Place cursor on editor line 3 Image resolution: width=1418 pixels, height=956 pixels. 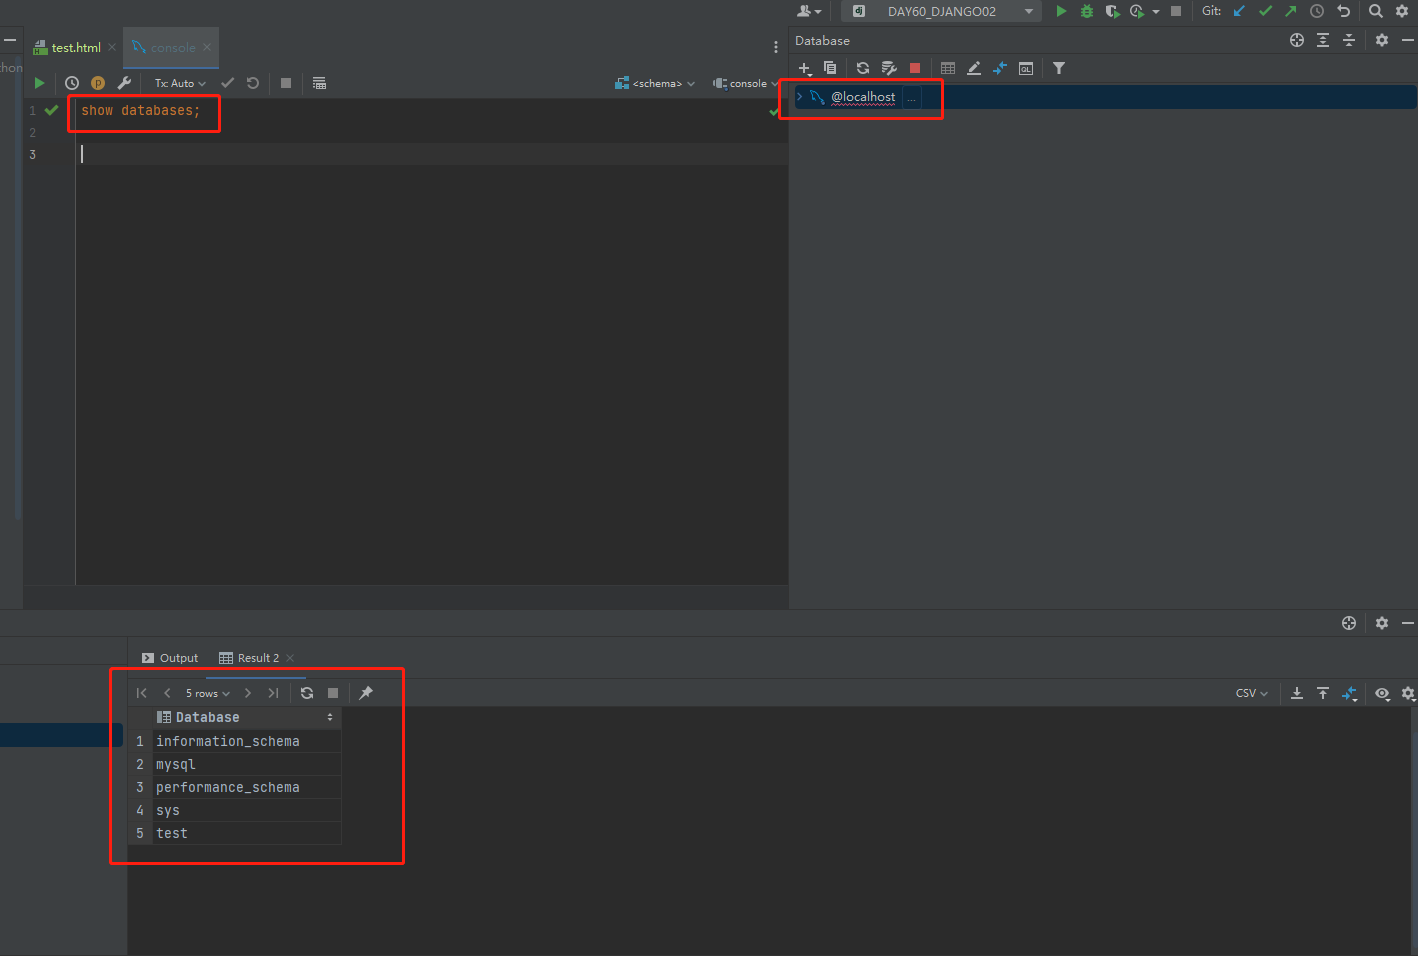[x=430, y=154]
